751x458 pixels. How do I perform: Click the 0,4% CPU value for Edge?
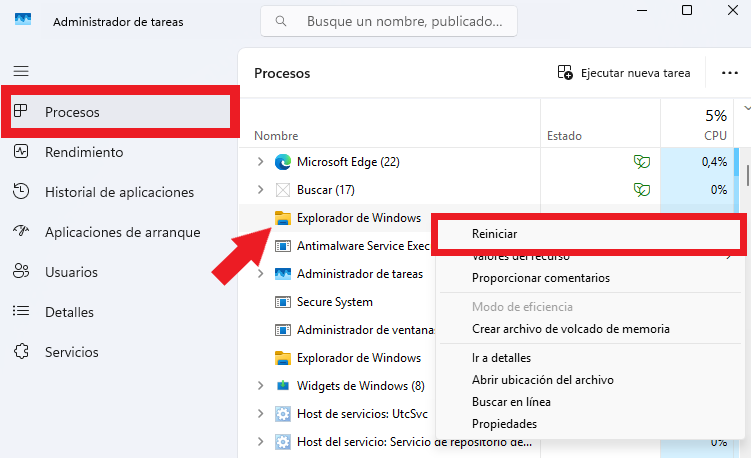pyautogui.click(x=714, y=162)
